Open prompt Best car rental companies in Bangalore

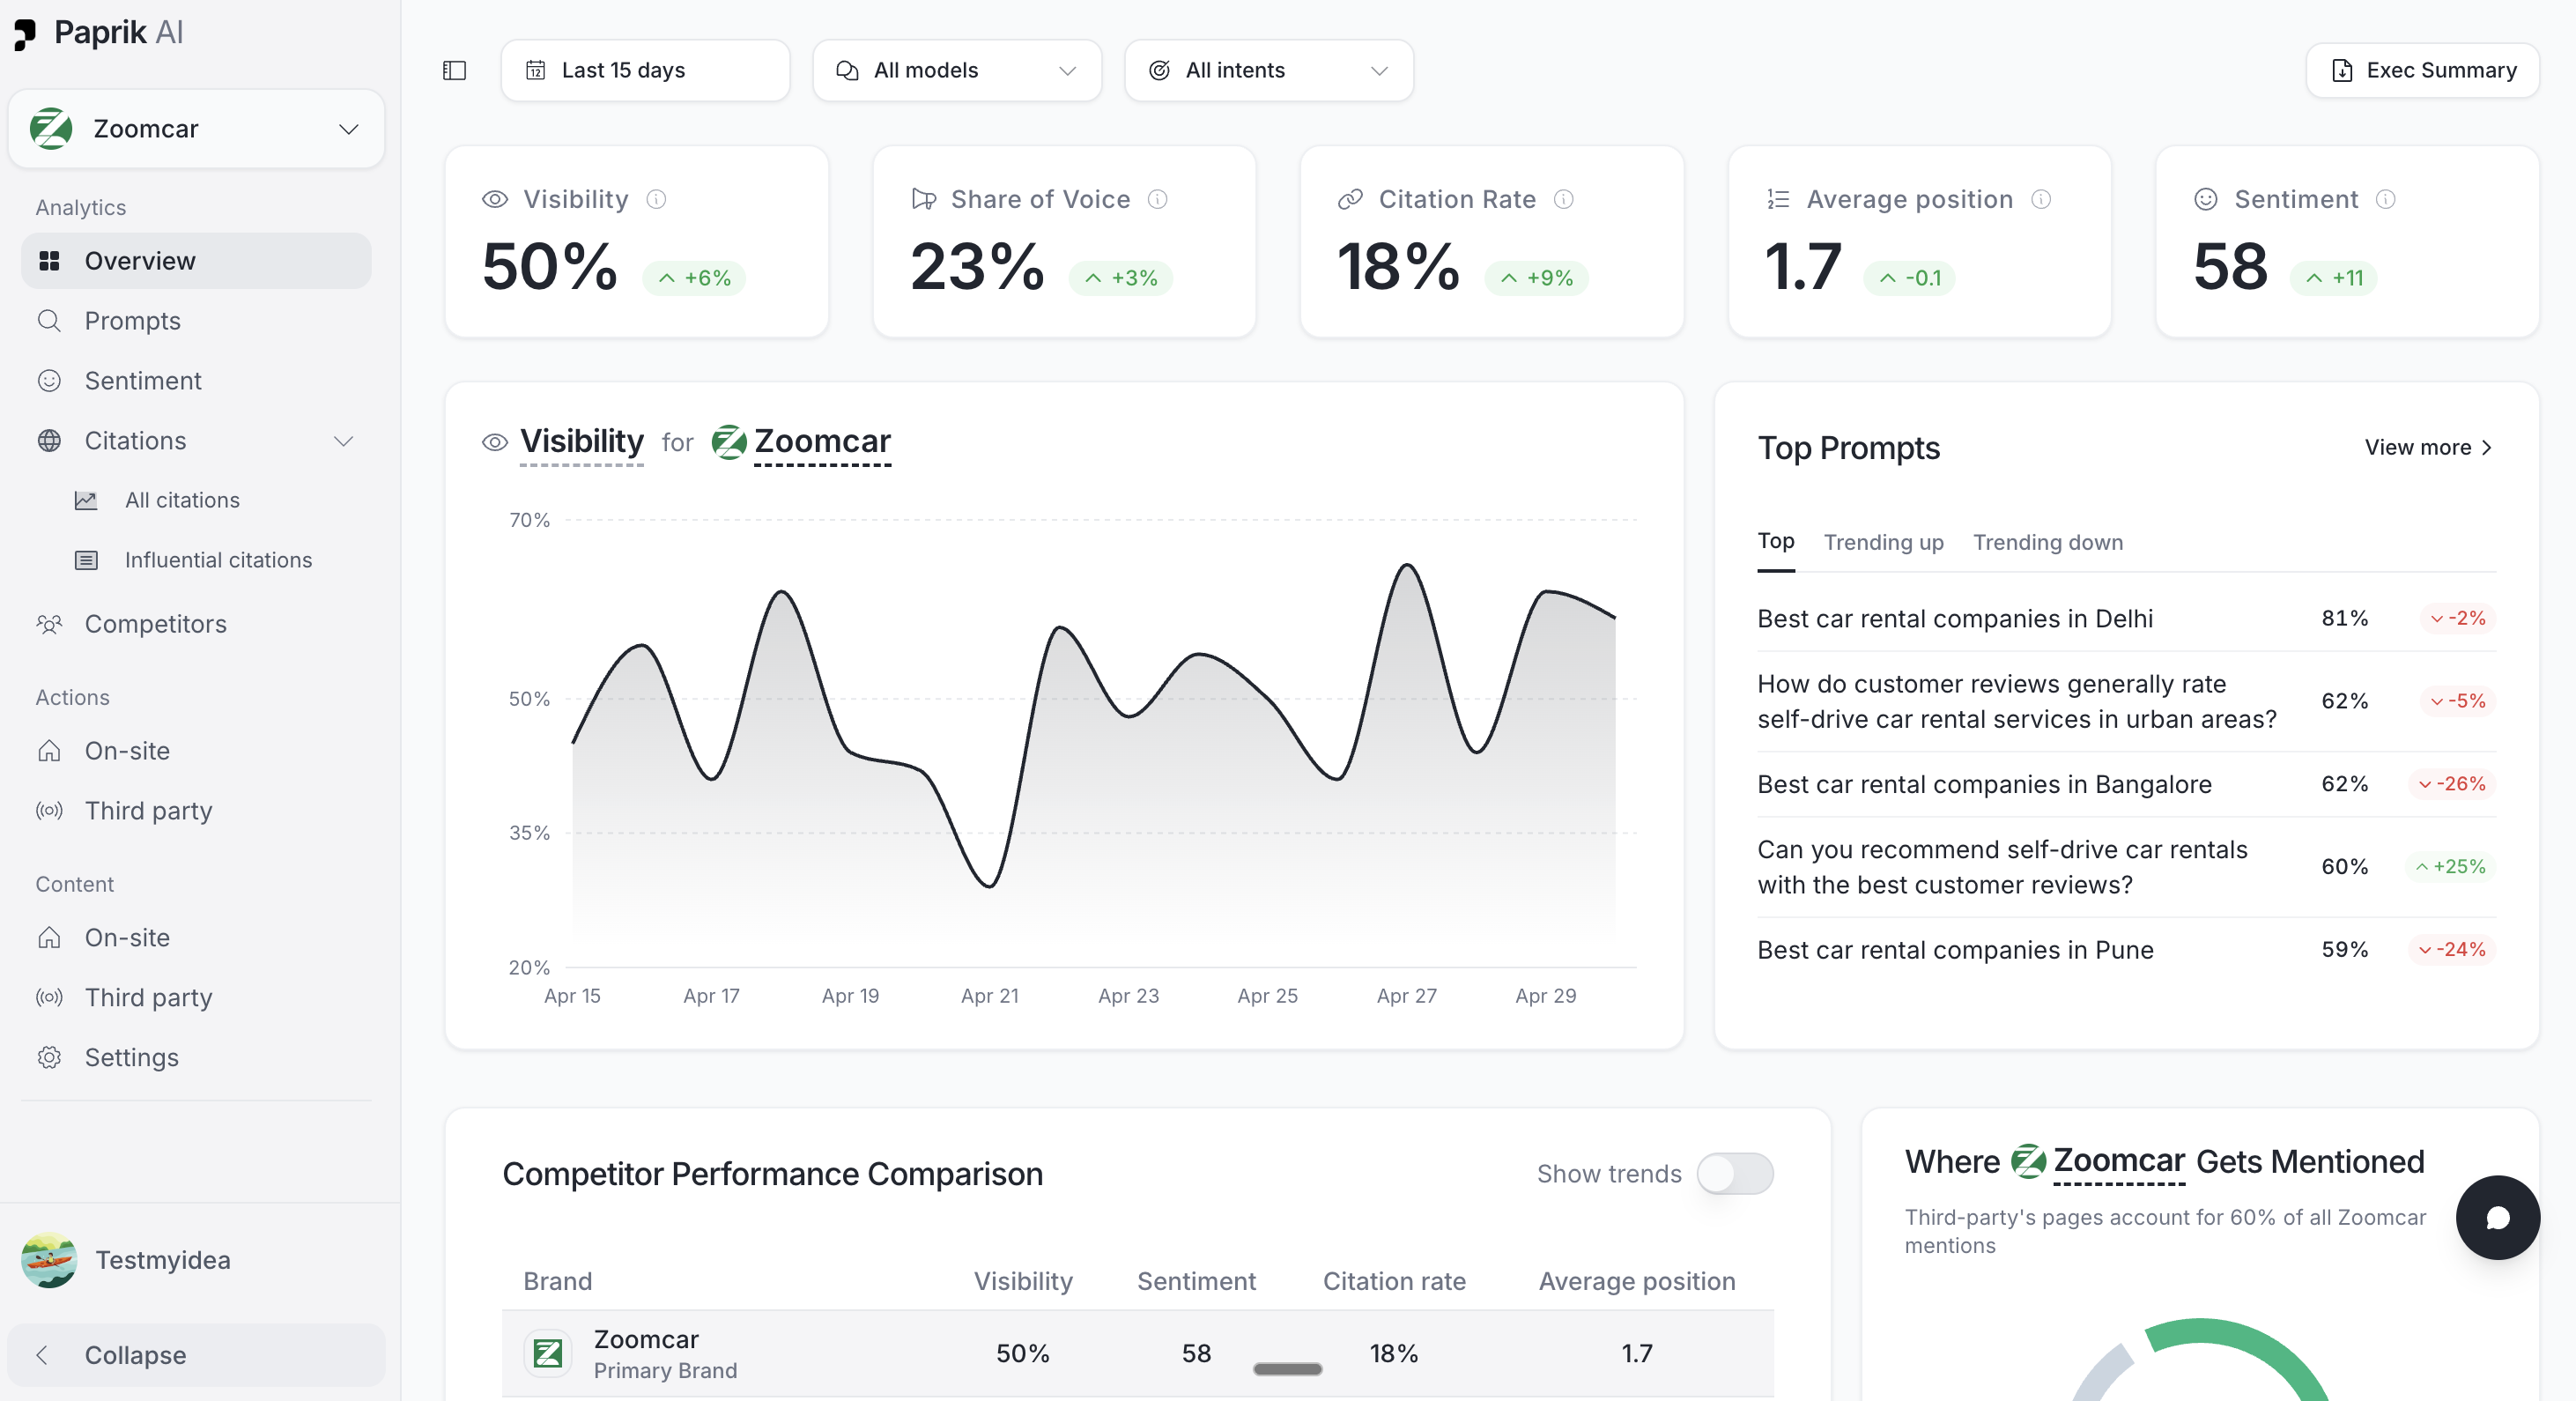pos(1984,784)
